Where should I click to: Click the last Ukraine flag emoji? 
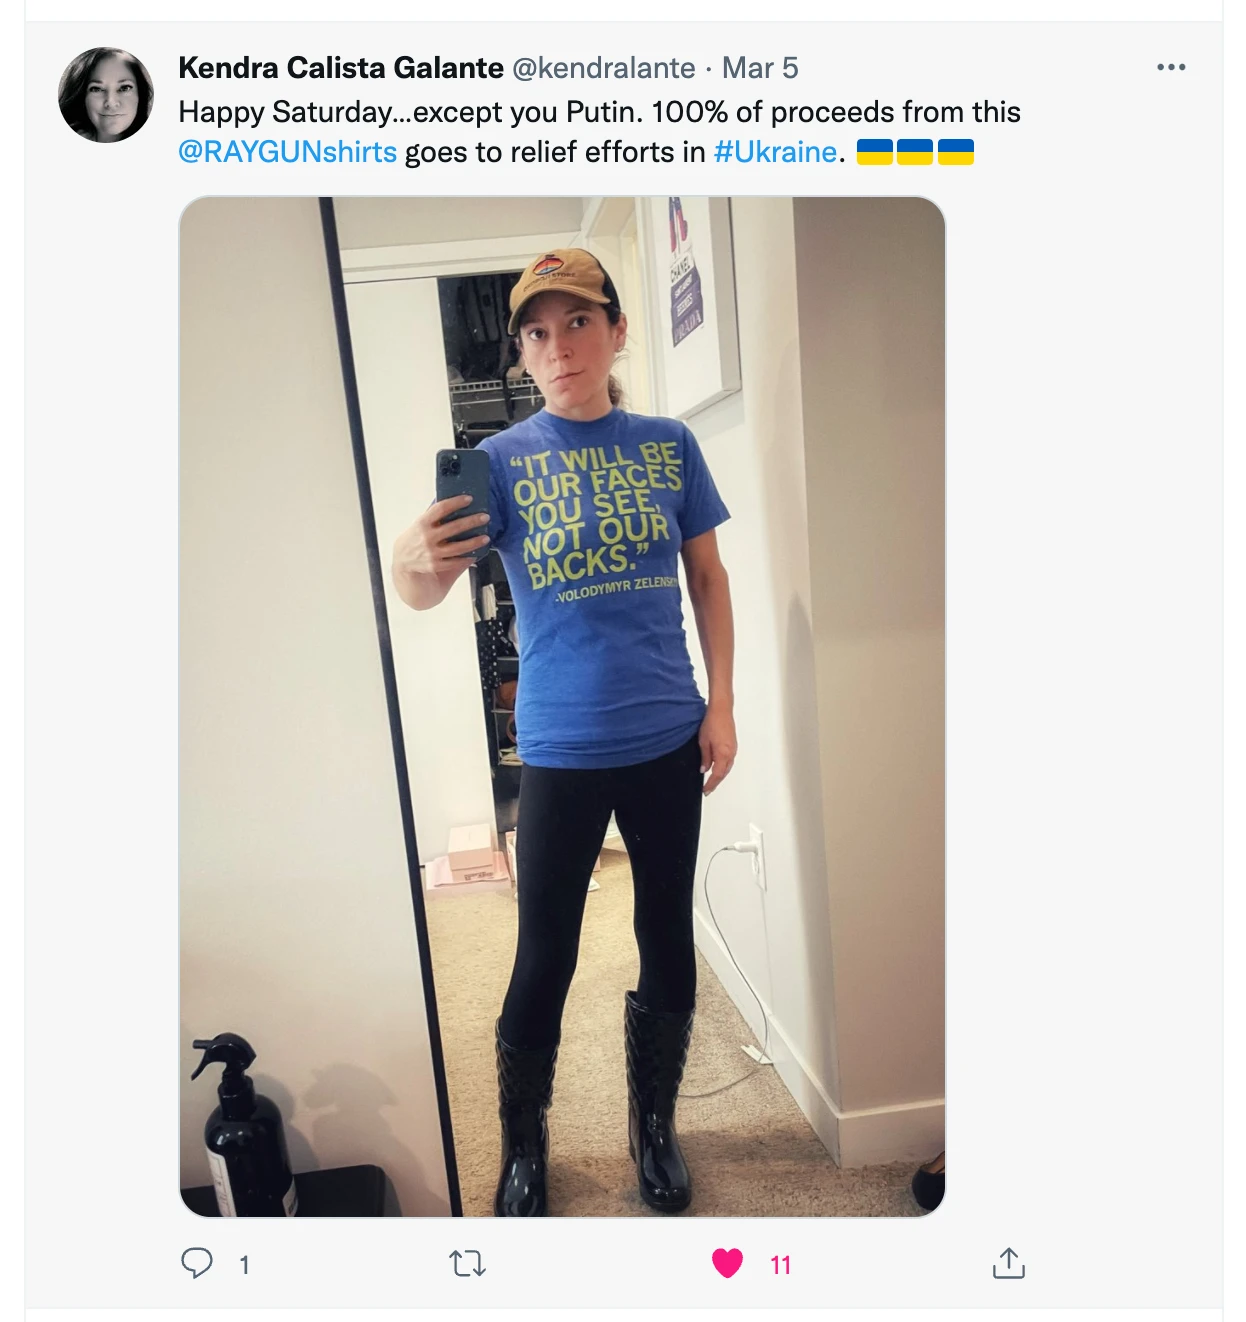pos(956,152)
